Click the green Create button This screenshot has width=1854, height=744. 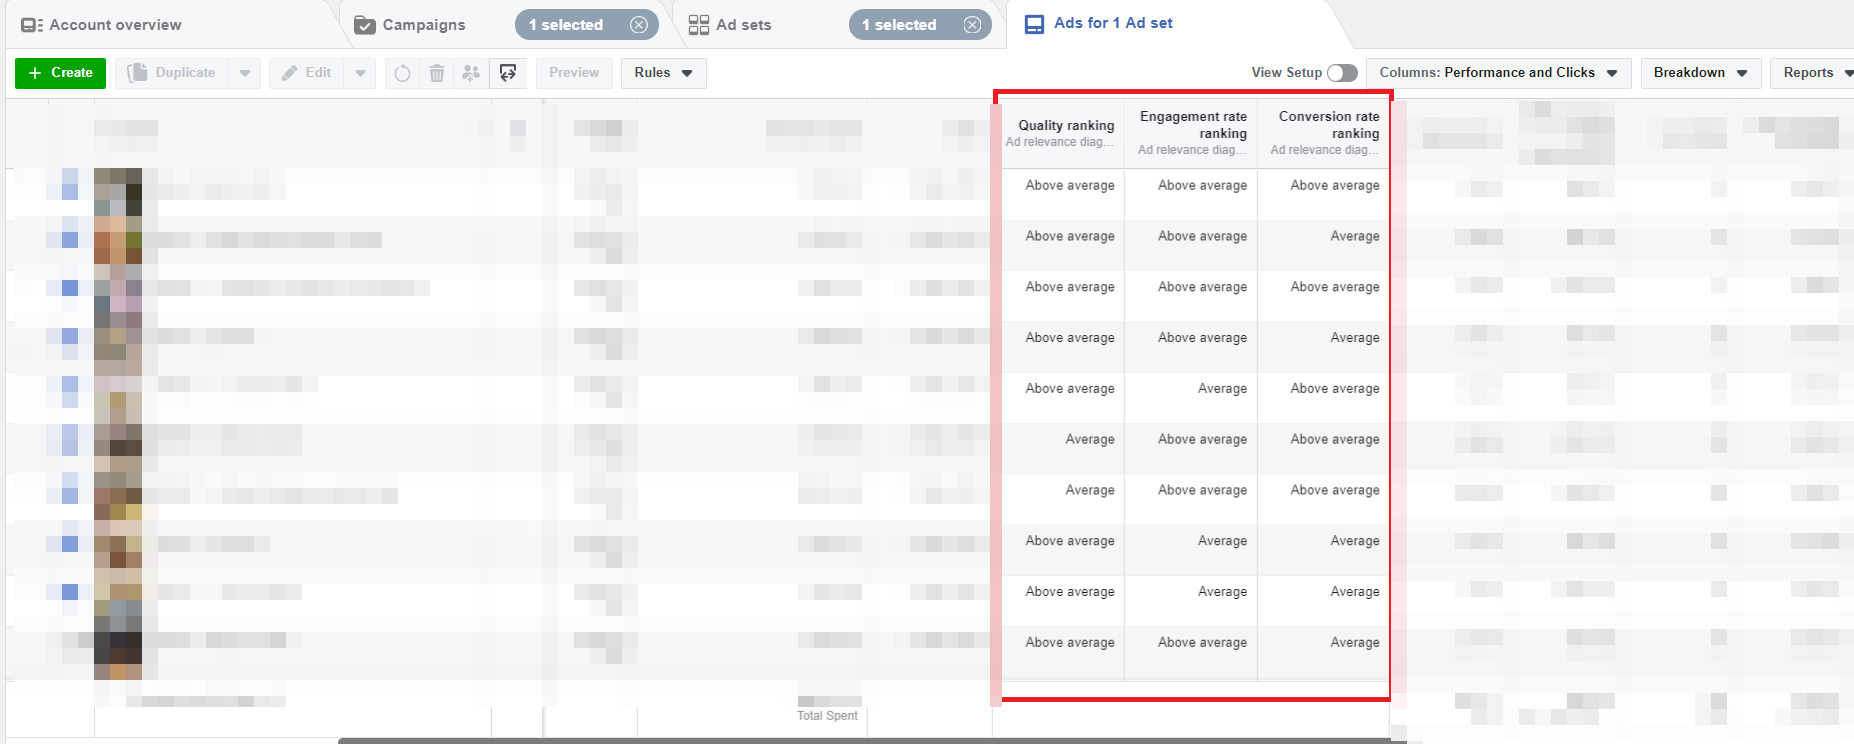coord(60,73)
